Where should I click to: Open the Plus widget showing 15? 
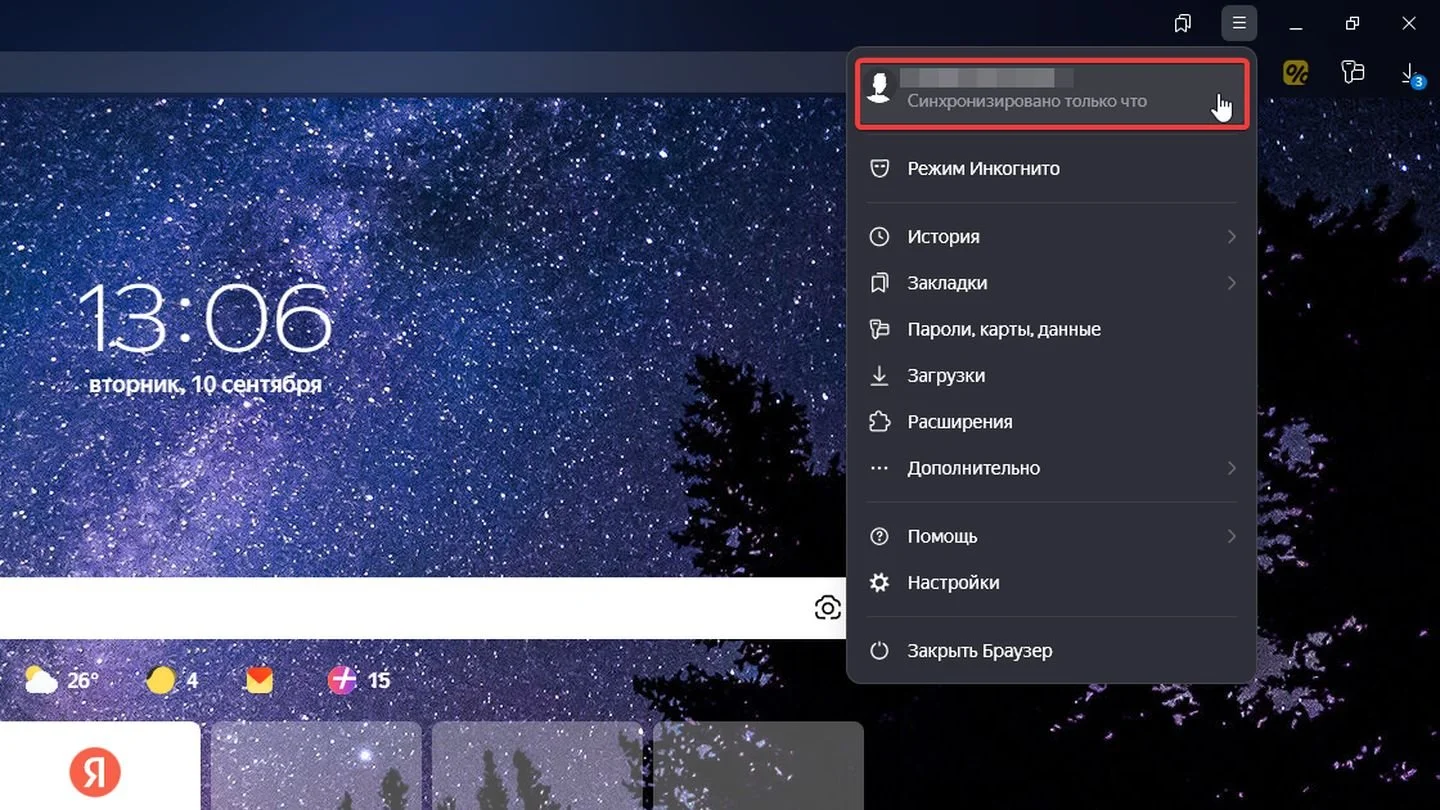coord(359,681)
